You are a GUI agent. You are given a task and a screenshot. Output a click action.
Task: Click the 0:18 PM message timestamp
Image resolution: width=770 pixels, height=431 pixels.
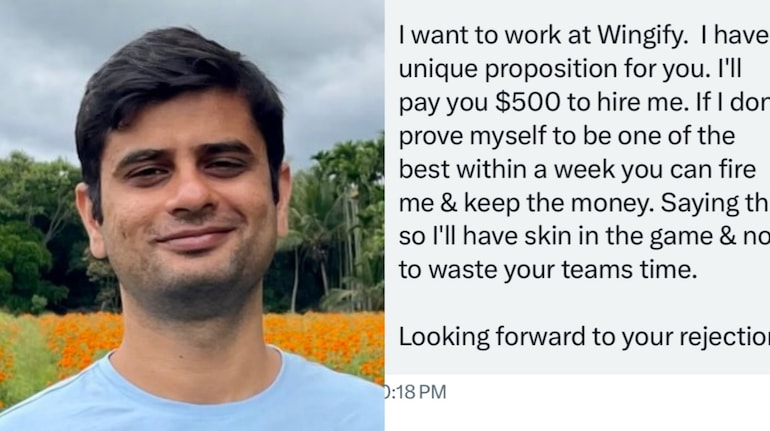tap(415, 392)
